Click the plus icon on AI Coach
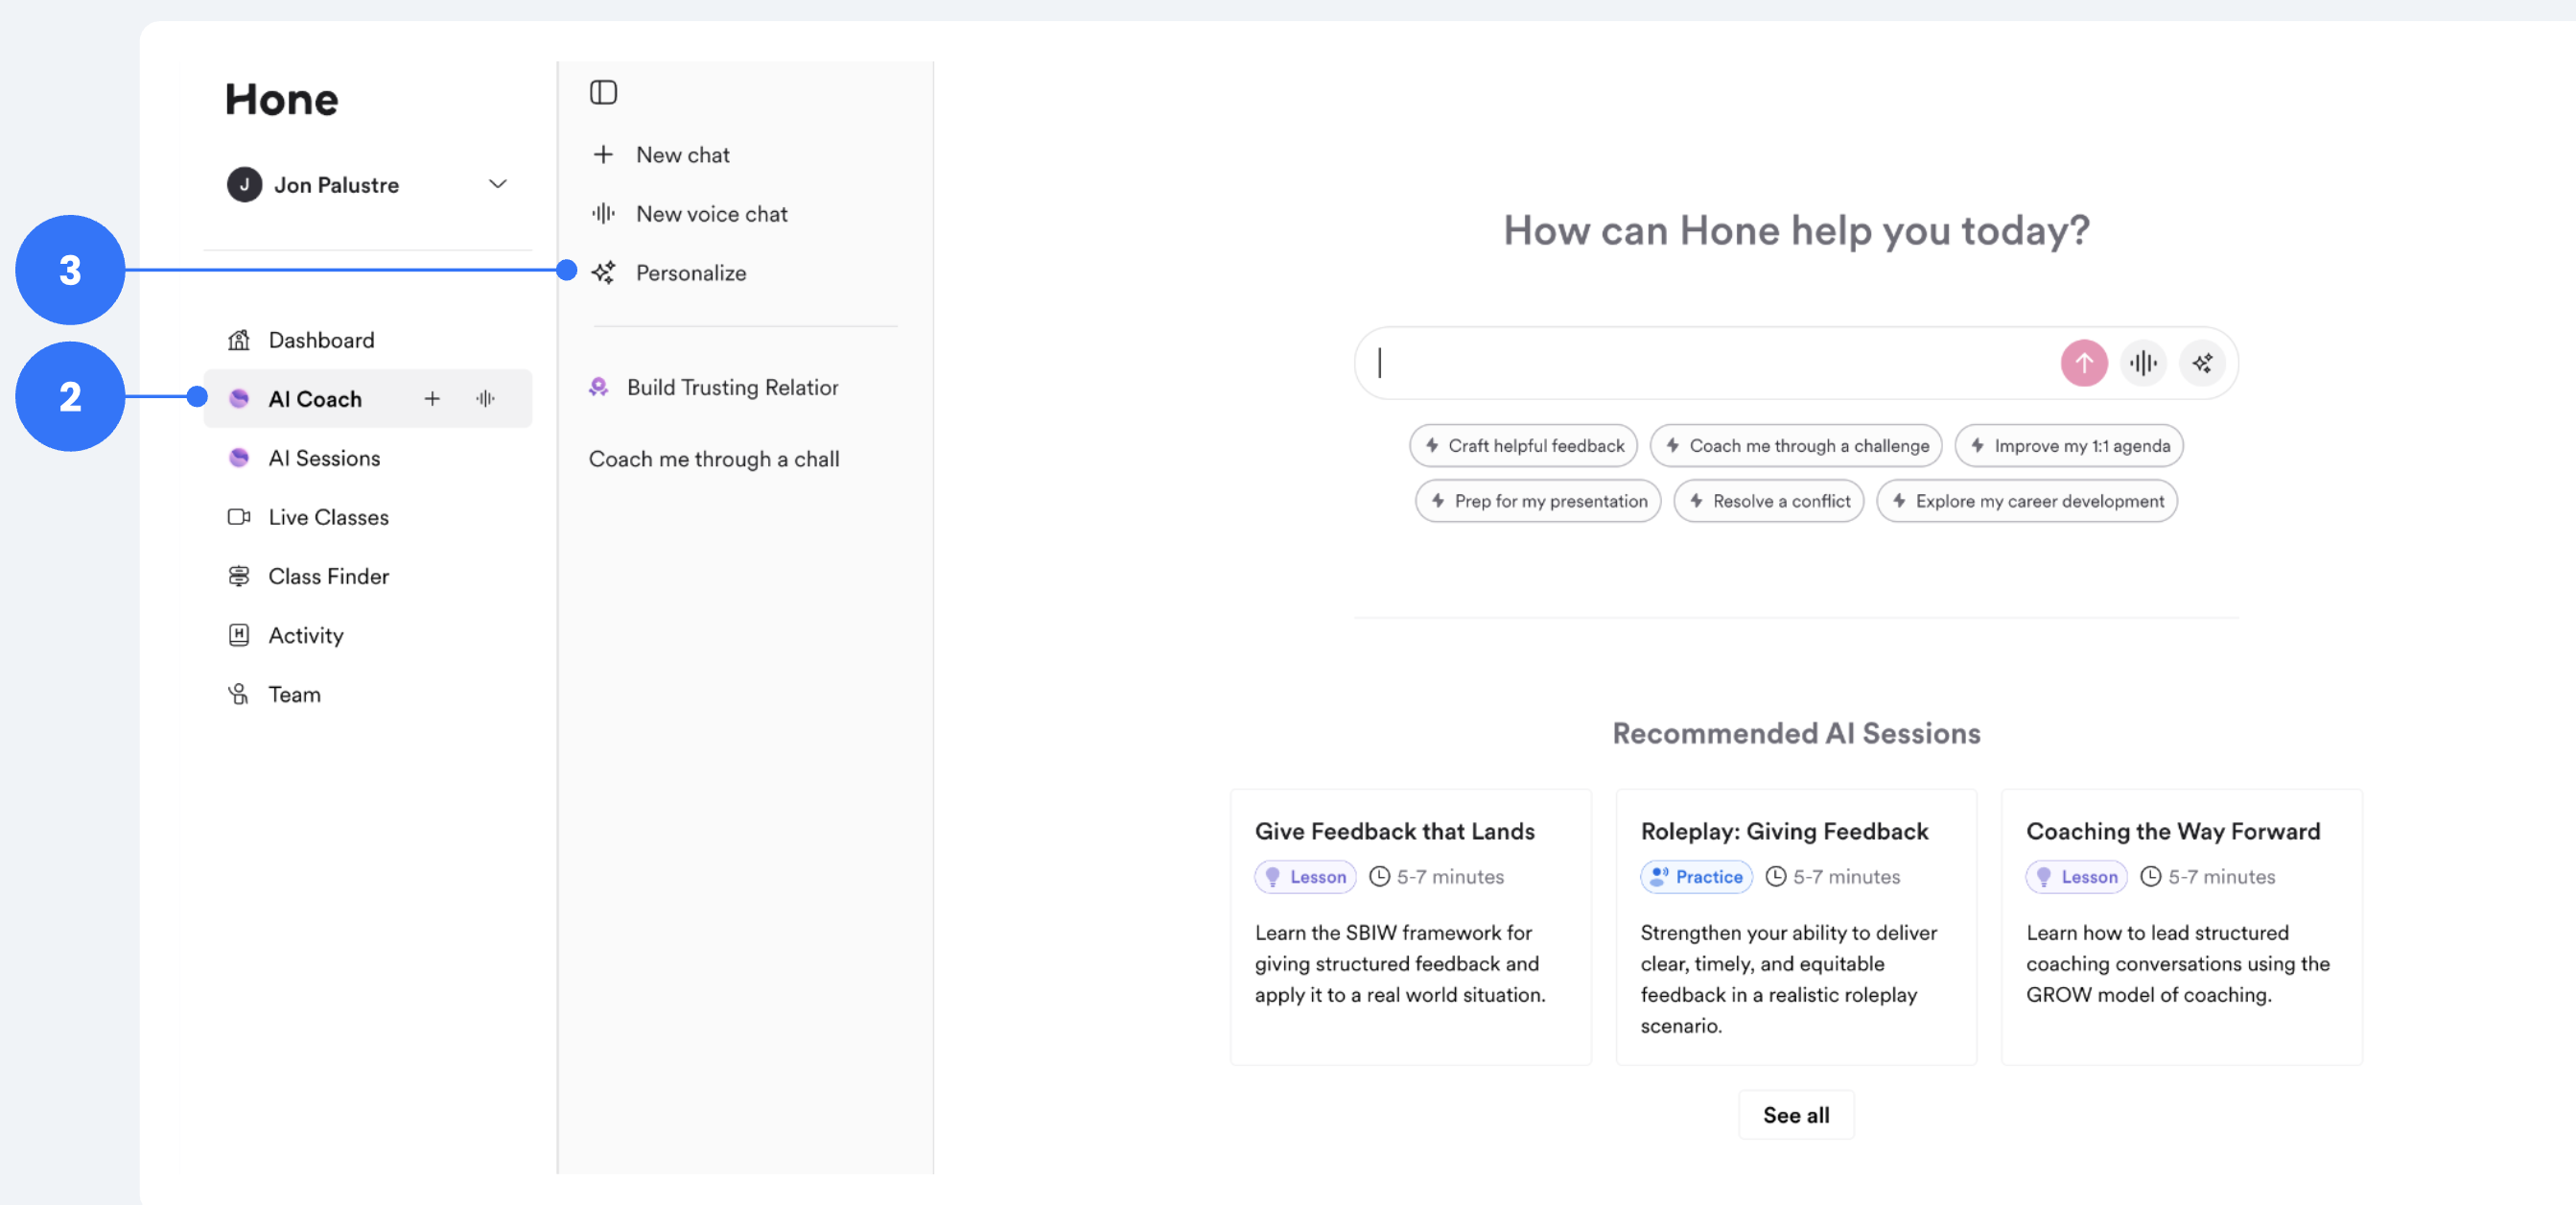The image size is (2576, 1205). pos(432,398)
